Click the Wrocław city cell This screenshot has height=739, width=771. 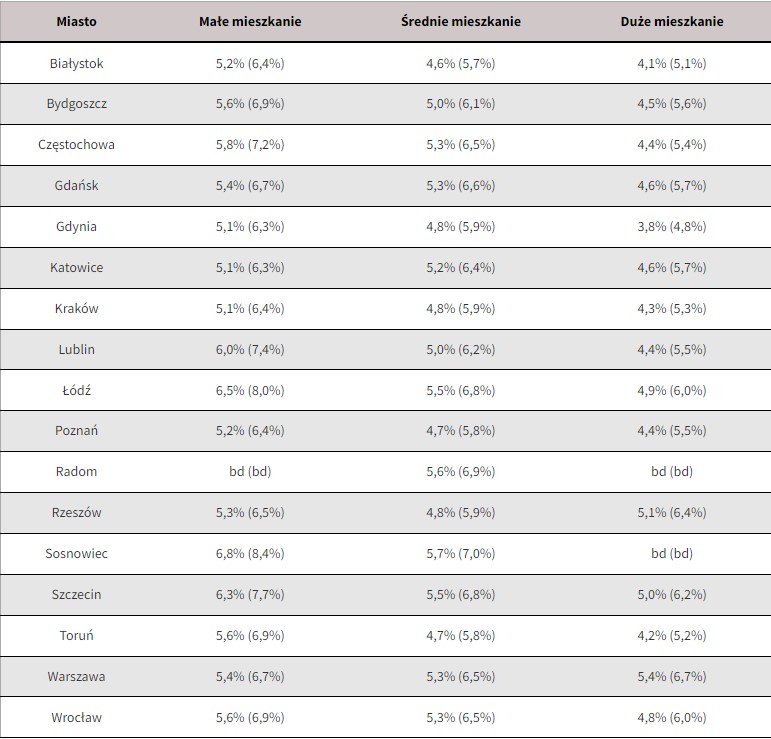pyautogui.click(x=77, y=718)
